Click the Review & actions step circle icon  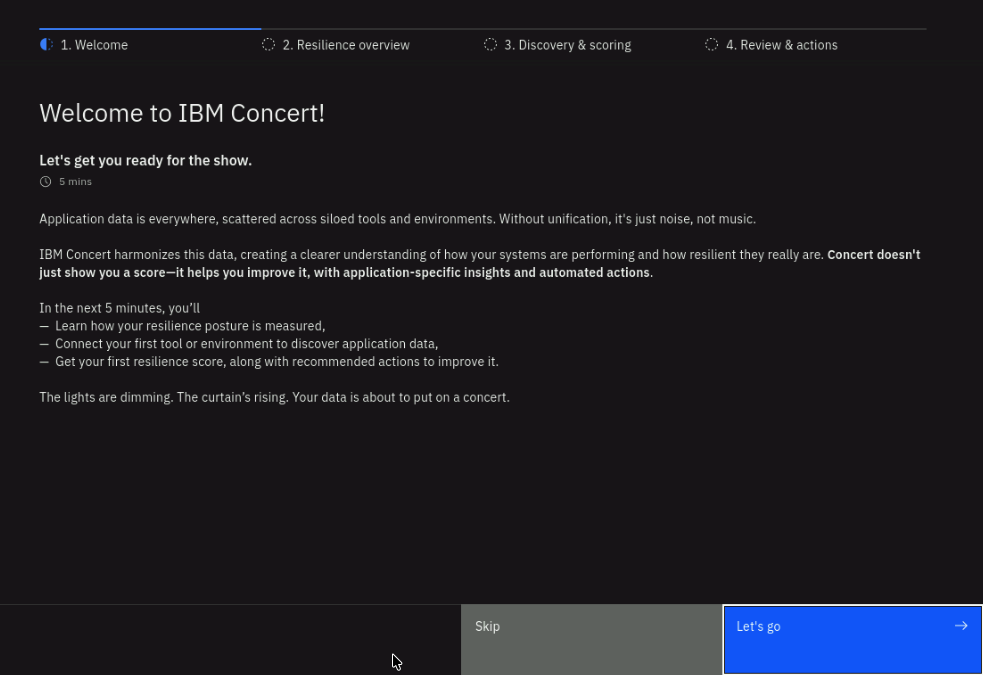pyautogui.click(x=711, y=45)
